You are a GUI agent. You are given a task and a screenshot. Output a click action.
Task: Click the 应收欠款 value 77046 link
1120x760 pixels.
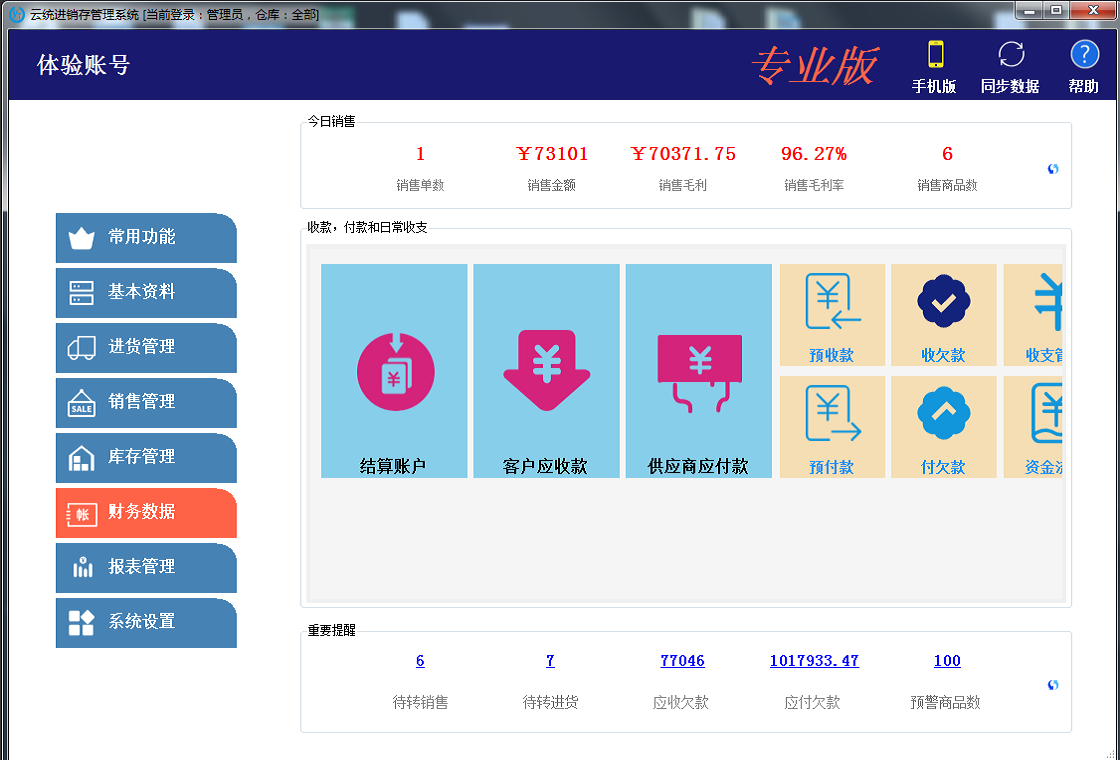[682, 661]
